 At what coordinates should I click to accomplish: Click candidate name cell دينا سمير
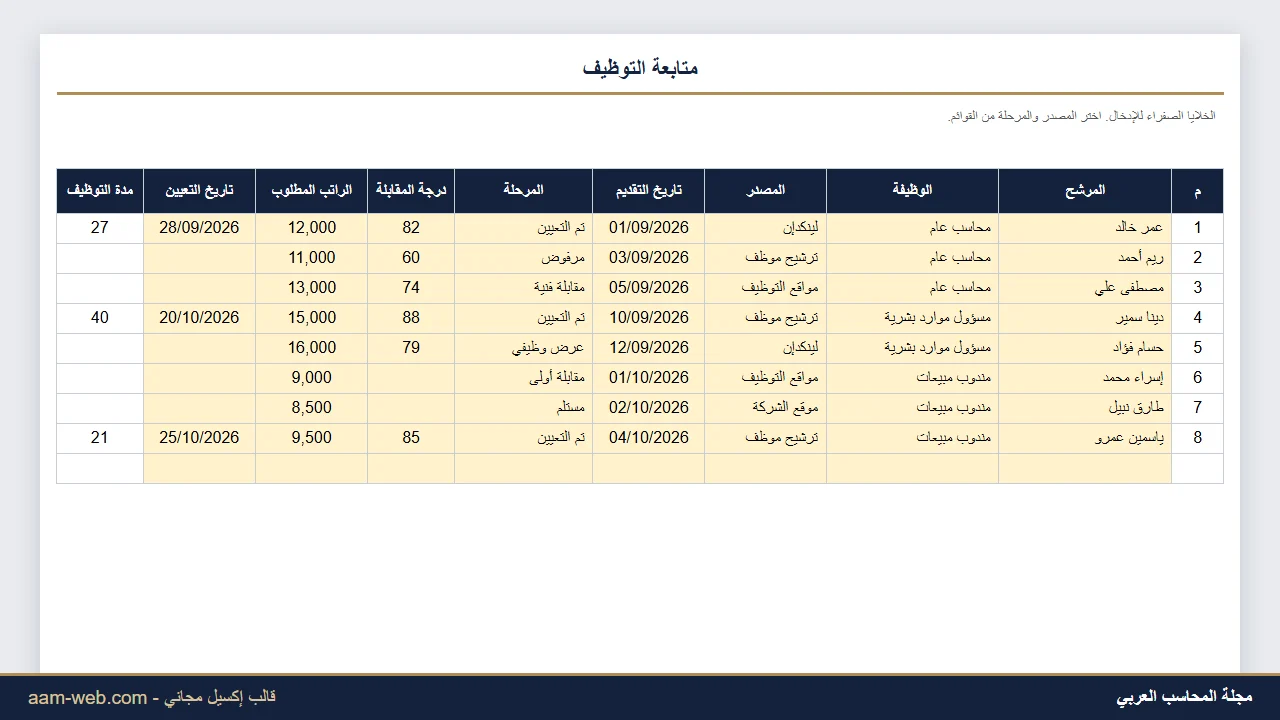coord(1085,318)
